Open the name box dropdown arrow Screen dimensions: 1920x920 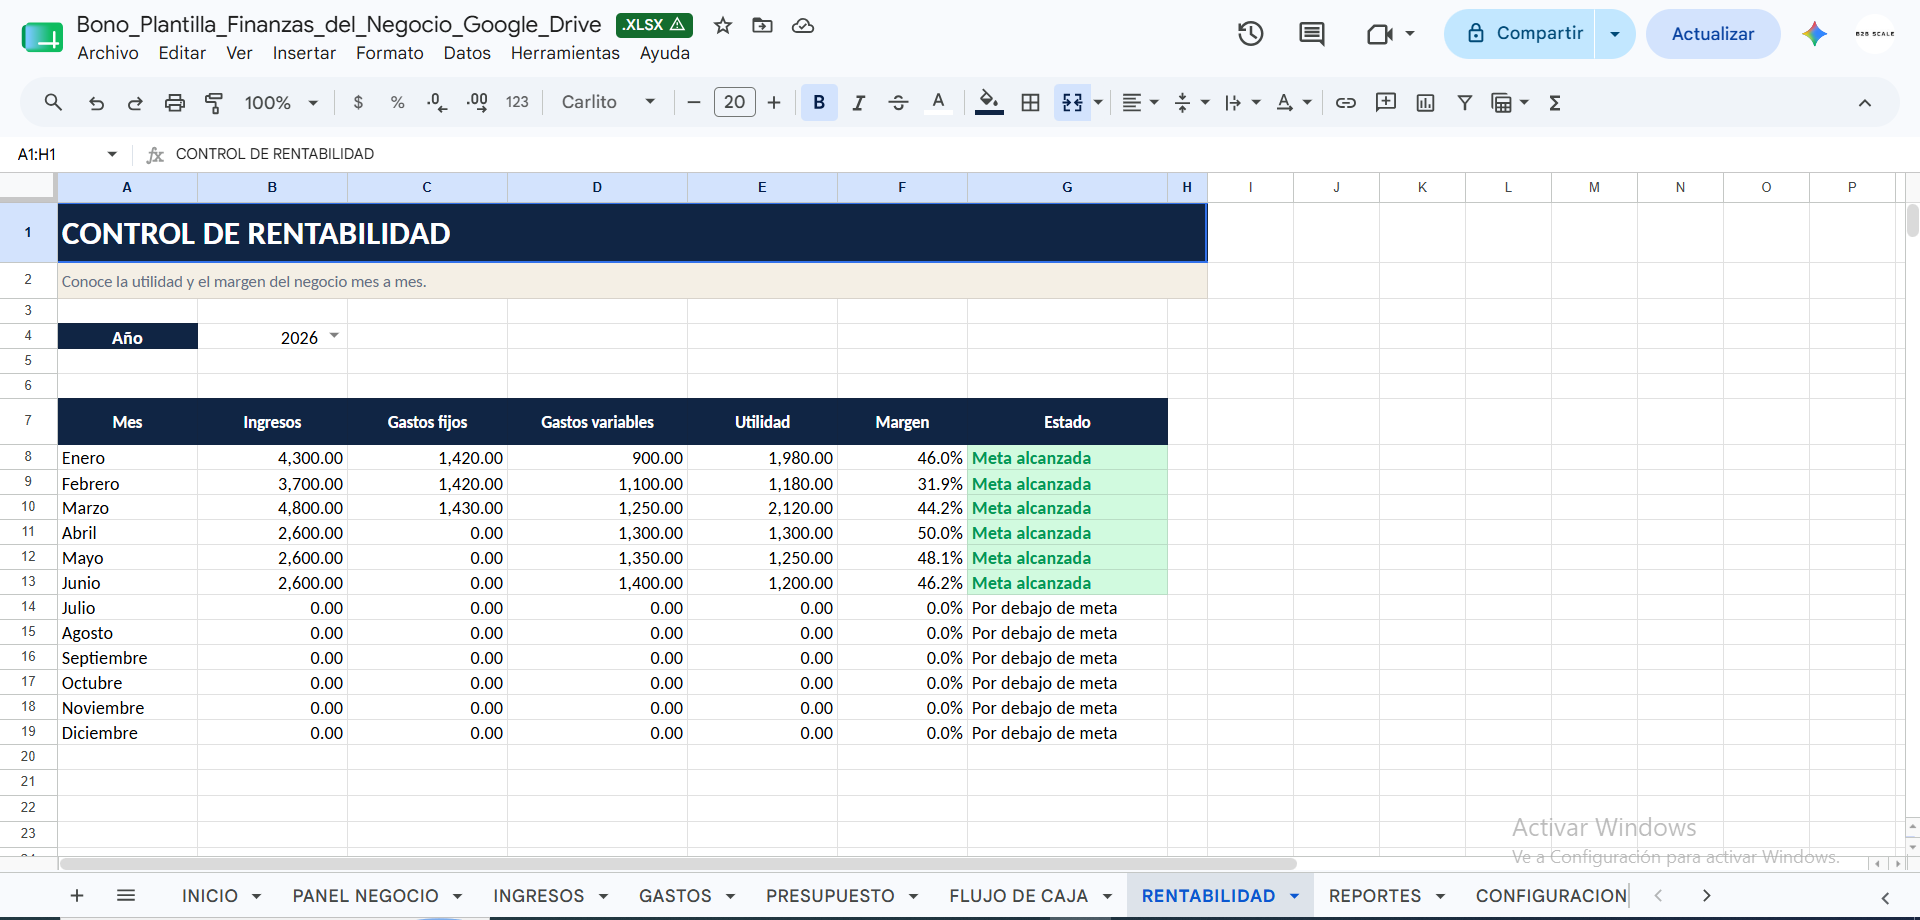(112, 154)
